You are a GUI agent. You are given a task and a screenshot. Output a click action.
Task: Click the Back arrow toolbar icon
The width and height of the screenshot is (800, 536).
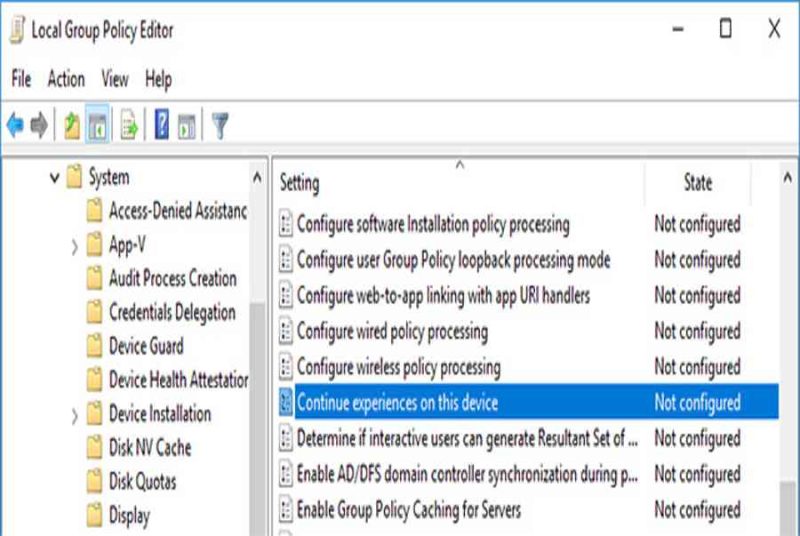[x=15, y=124]
